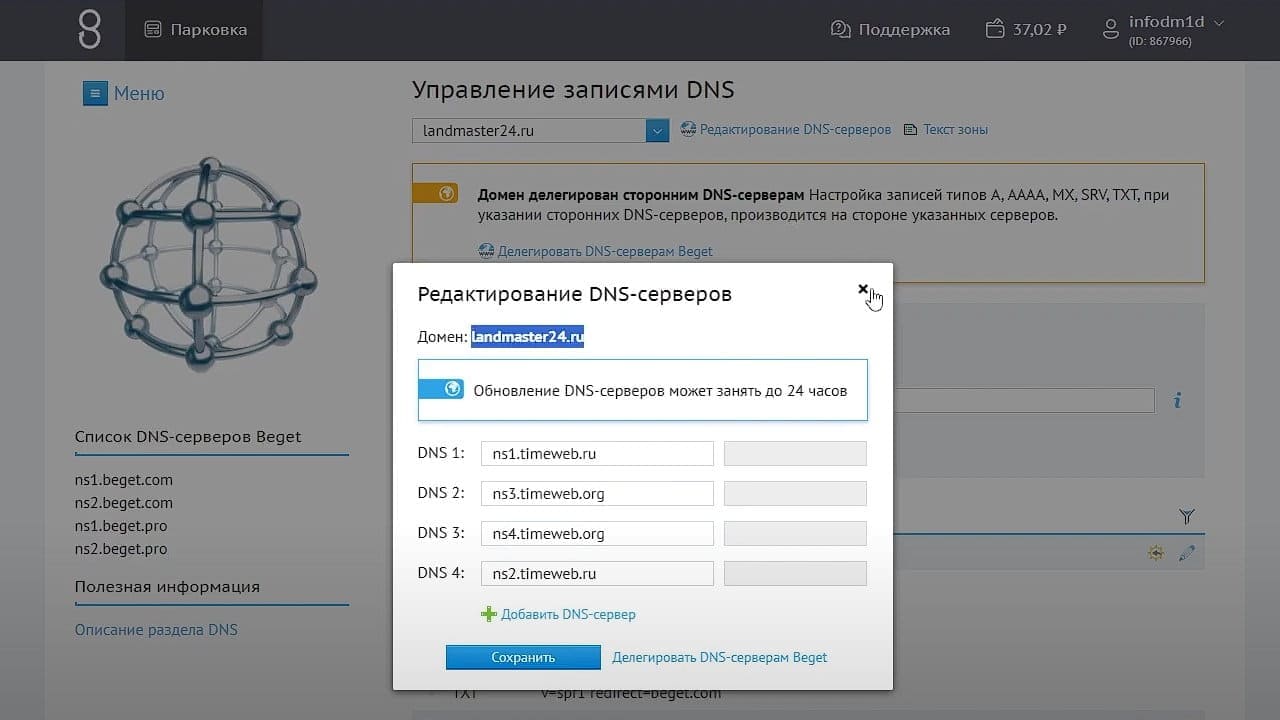Screen dimensions: 1280x720
Task: Click the Парковка window icon
Action: 153,30
